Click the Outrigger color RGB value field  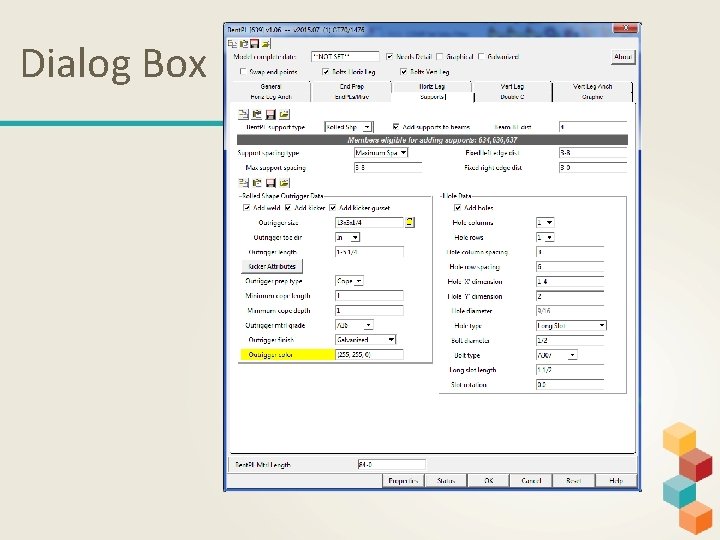pyautogui.click(x=369, y=354)
